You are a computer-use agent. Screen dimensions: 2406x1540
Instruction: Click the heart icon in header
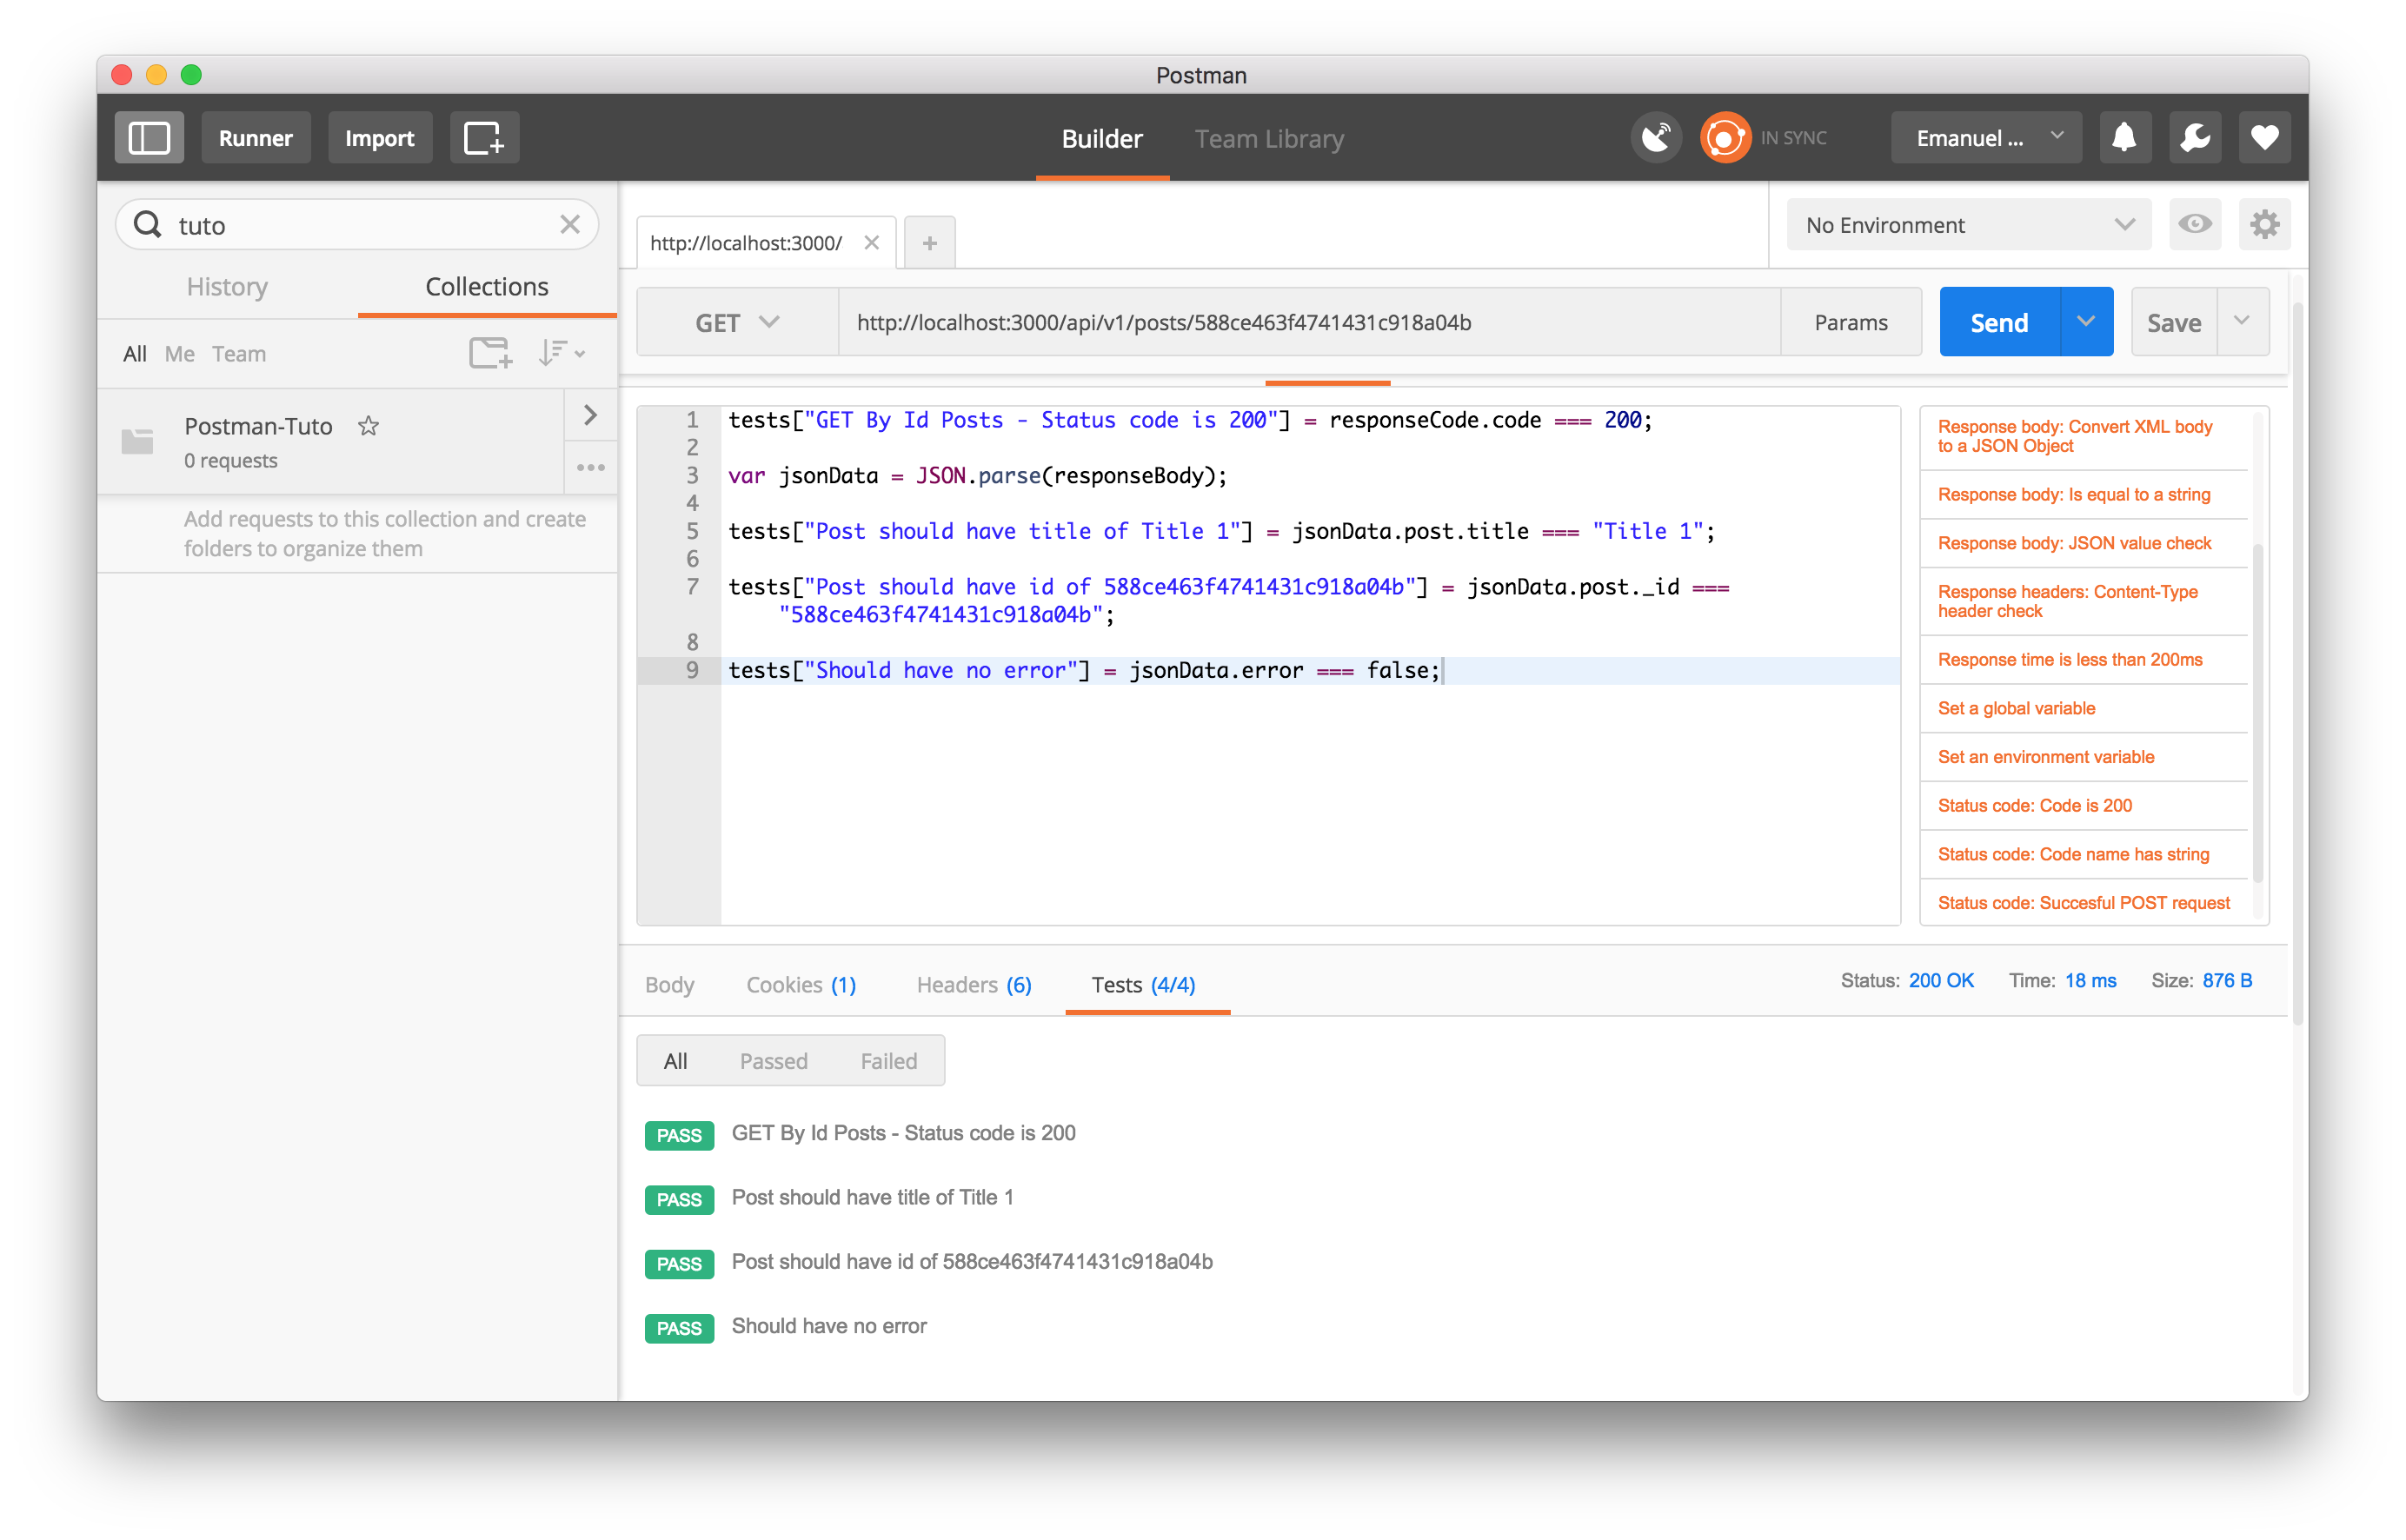click(2264, 137)
